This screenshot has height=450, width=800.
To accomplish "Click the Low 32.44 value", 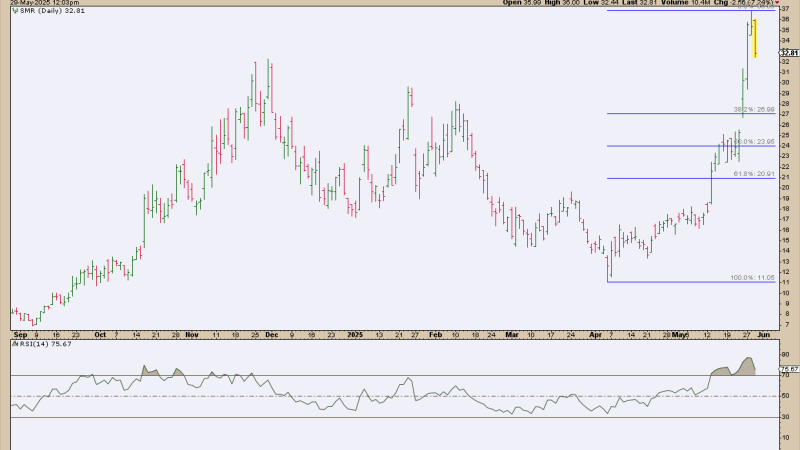I will pyautogui.click(x=601, y=3).
